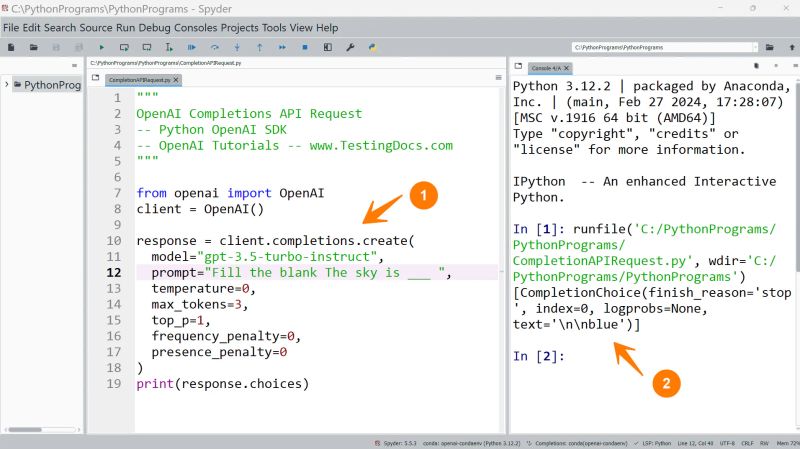Click the working directory path field
This screenshot has height=449, width=800.
tap(662, 47)
